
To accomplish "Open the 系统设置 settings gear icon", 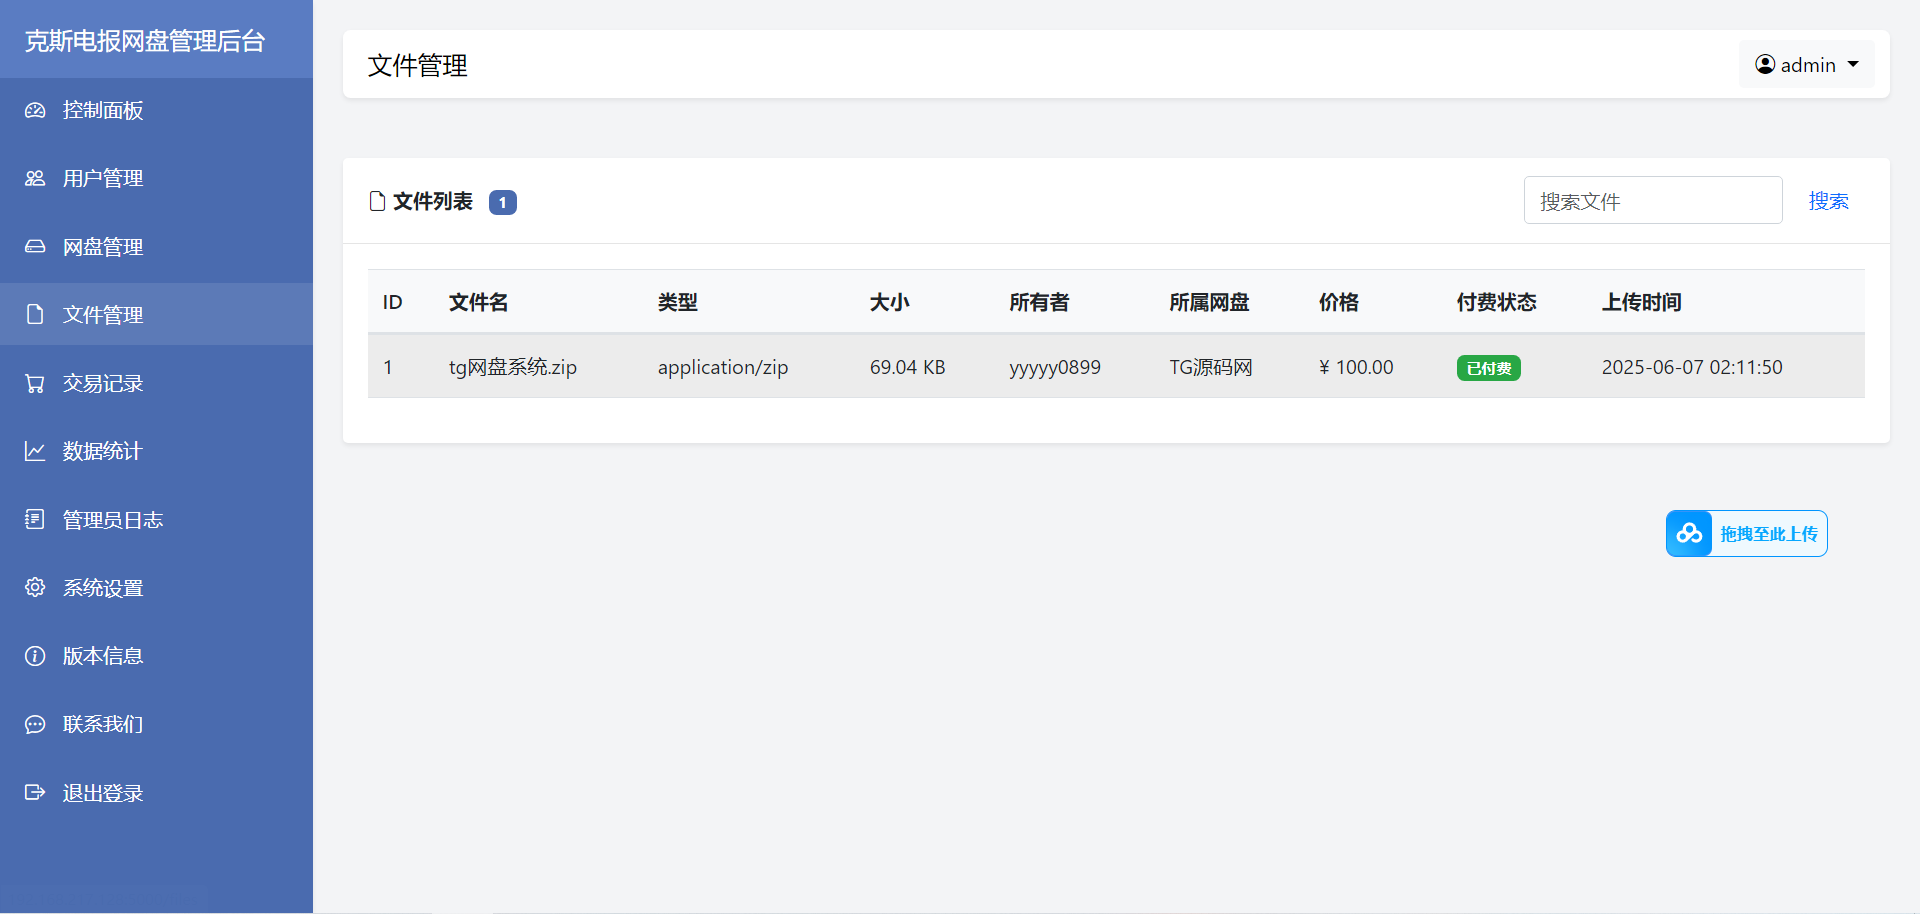I will pyautogui.click(x=35, y=587).
